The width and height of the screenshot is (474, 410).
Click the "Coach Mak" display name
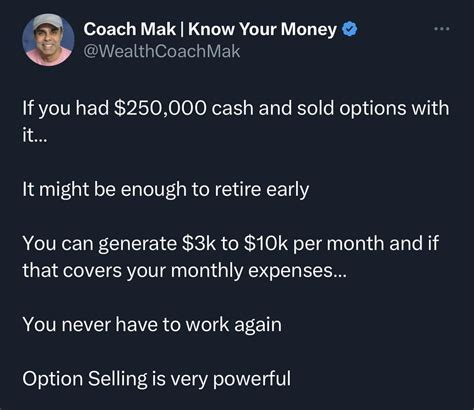(129, 29)
